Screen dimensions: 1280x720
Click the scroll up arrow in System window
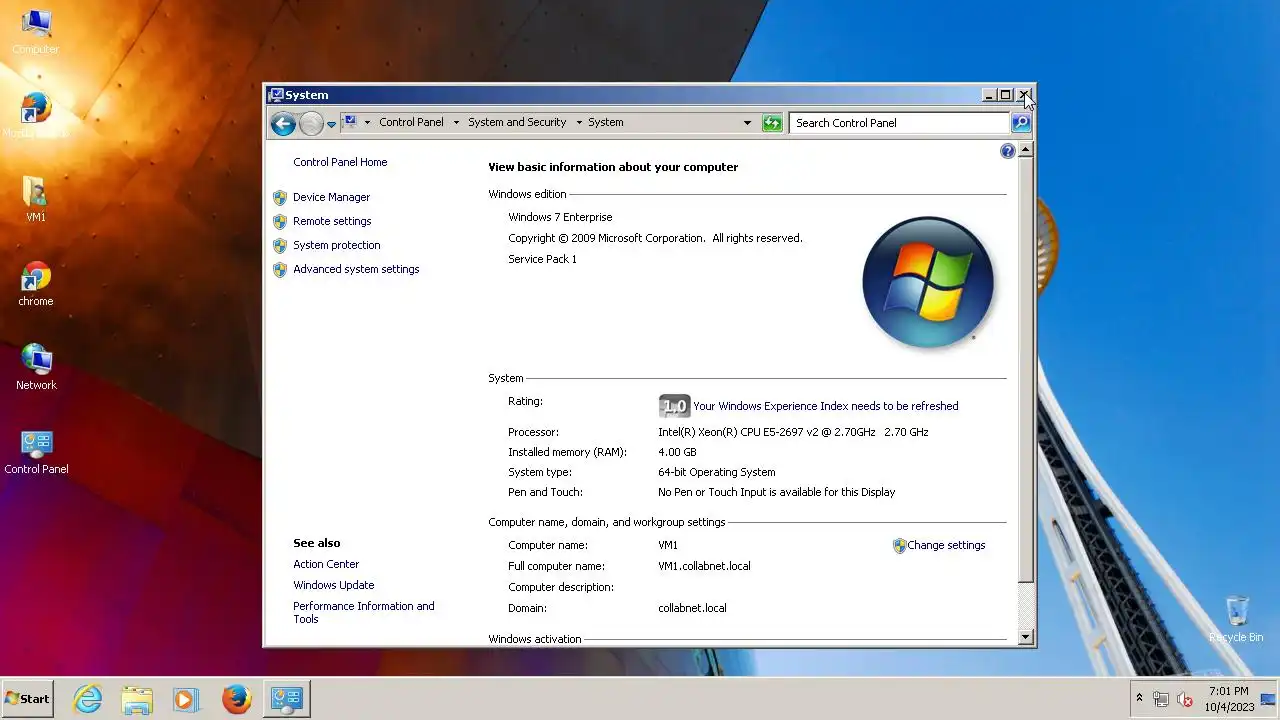click(1025, 150)
